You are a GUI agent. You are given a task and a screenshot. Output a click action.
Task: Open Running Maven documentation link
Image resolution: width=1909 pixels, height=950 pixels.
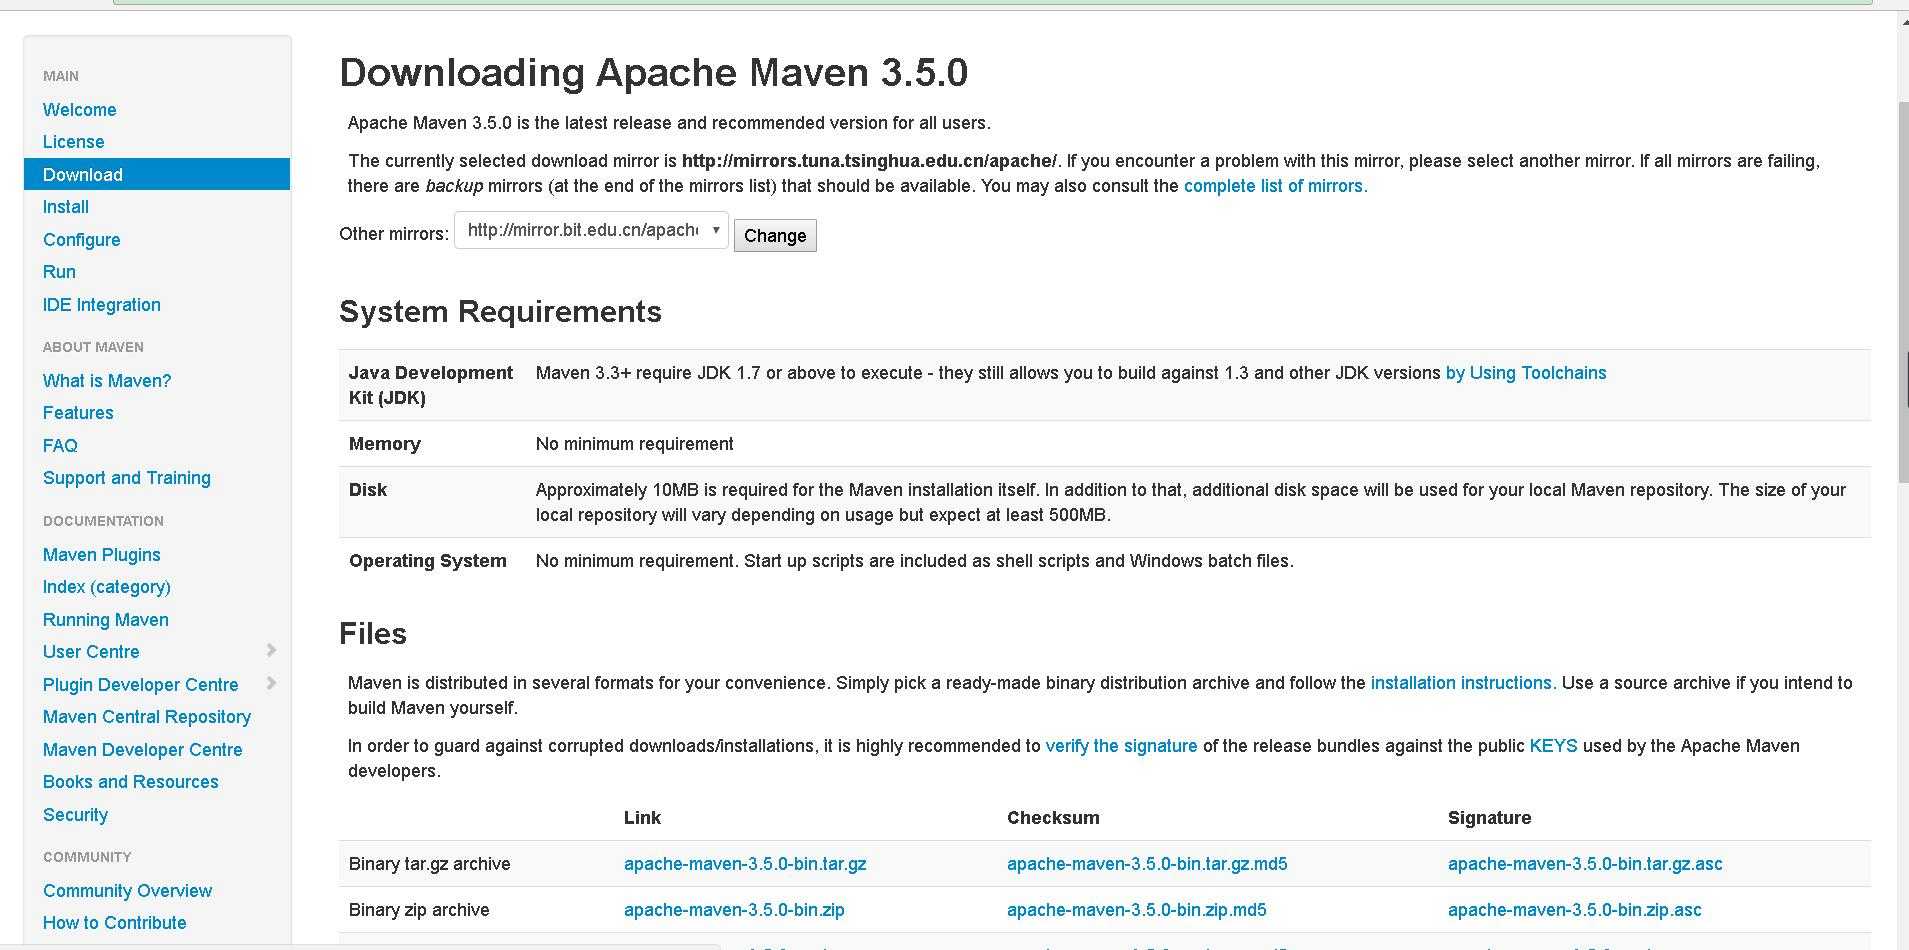(105, 620)
